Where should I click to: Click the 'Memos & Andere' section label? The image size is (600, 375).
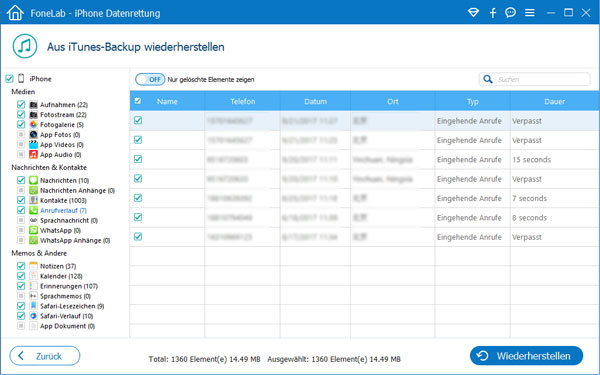coord(39,253)
